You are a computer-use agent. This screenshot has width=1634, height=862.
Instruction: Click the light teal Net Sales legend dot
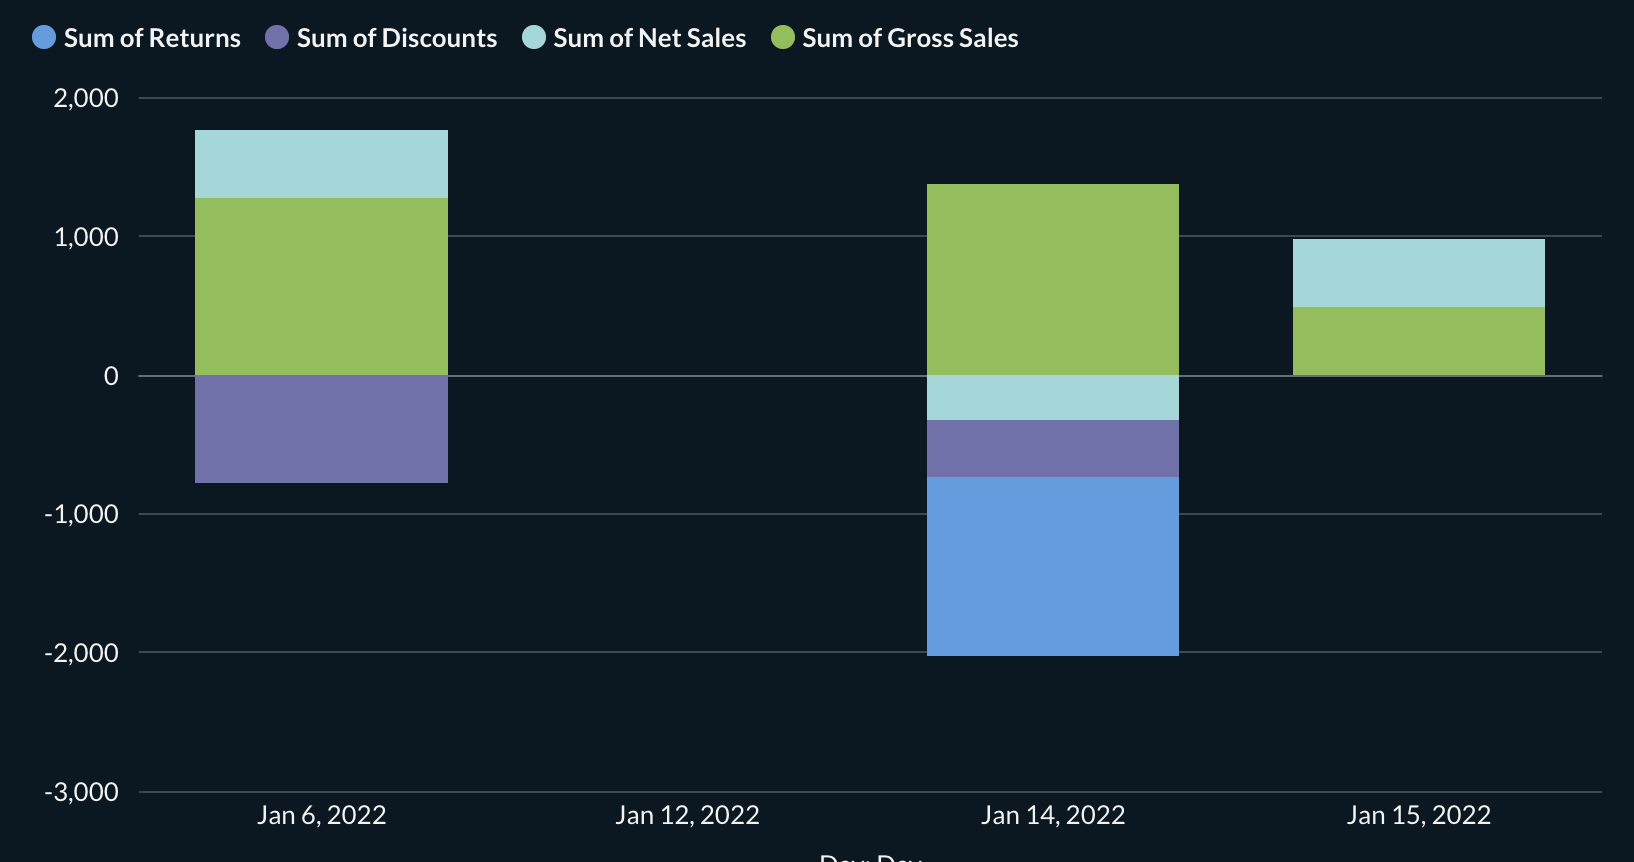click(x=534, y=38)
